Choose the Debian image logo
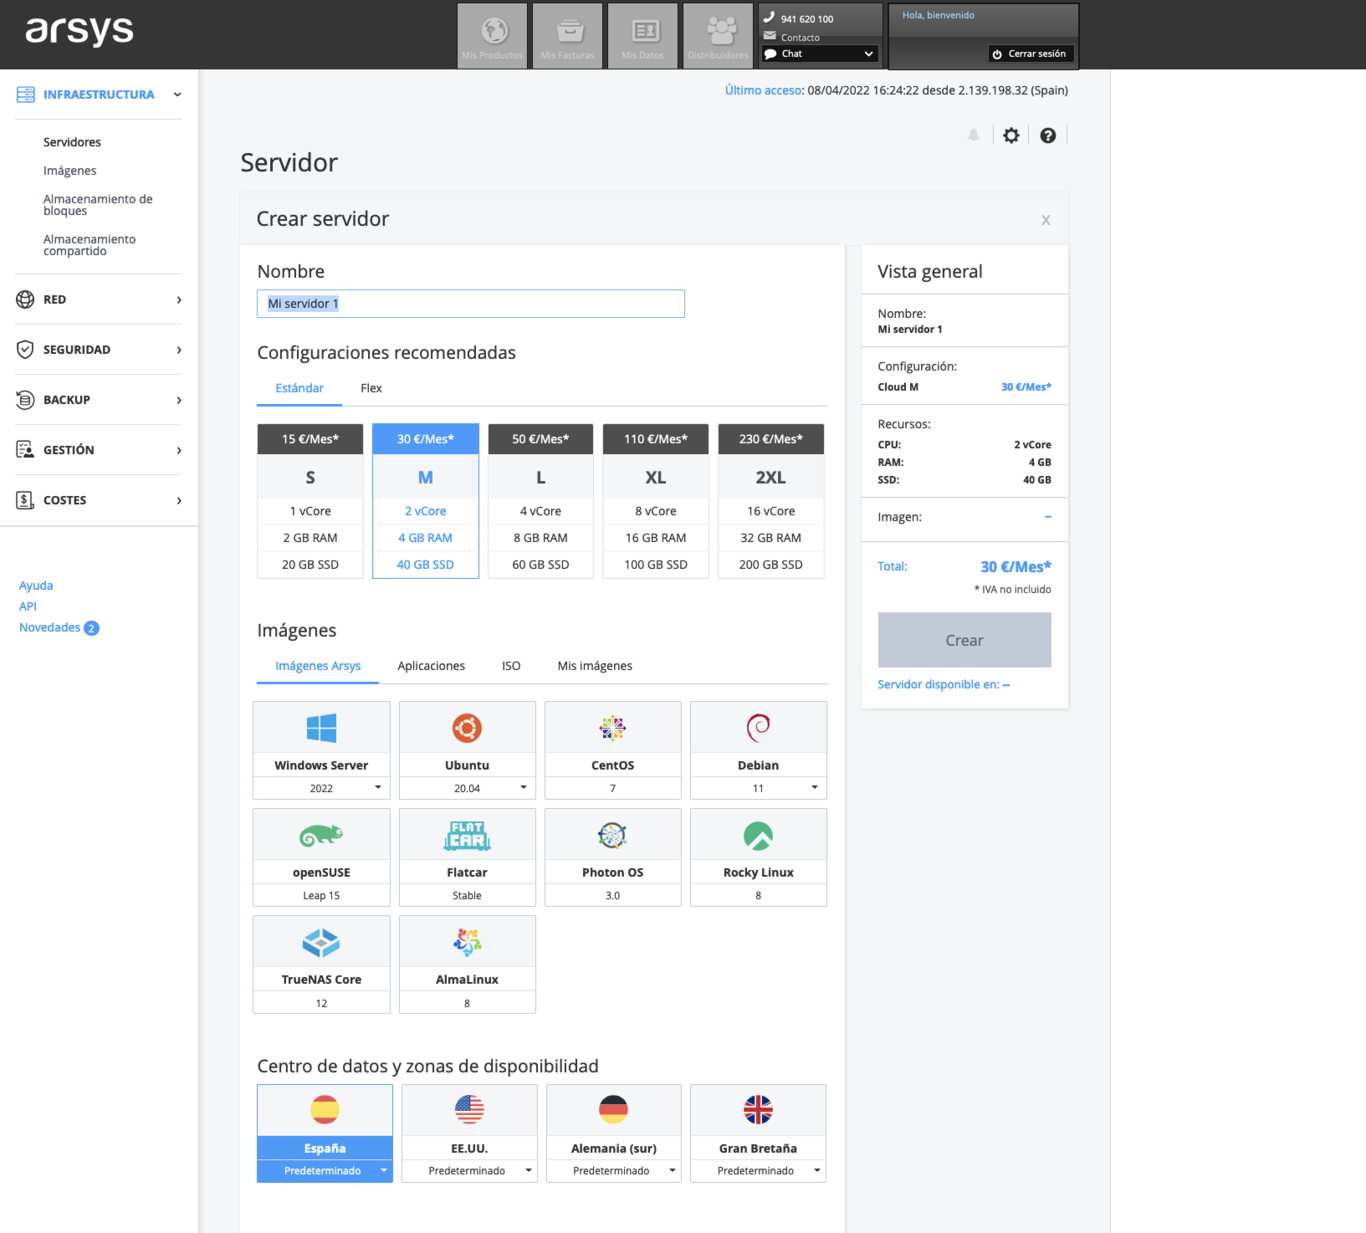This screenshot has height=1233, width=1366. pyautogui.click(x=758, y=728)
